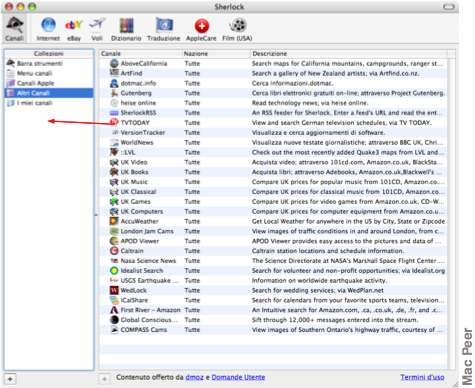The width and height of the screenshot is (475, 388).
Task: Select Menu canali collection
Action: 49,73
